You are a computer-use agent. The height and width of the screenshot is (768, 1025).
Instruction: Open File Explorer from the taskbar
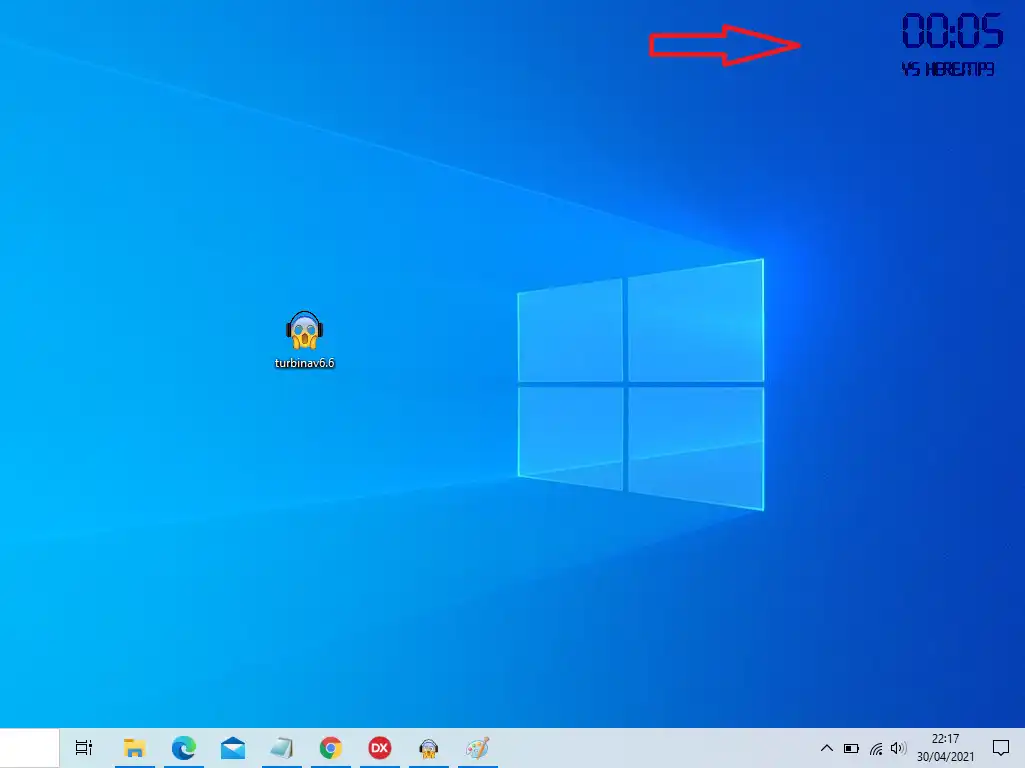(x=135, y=748)
